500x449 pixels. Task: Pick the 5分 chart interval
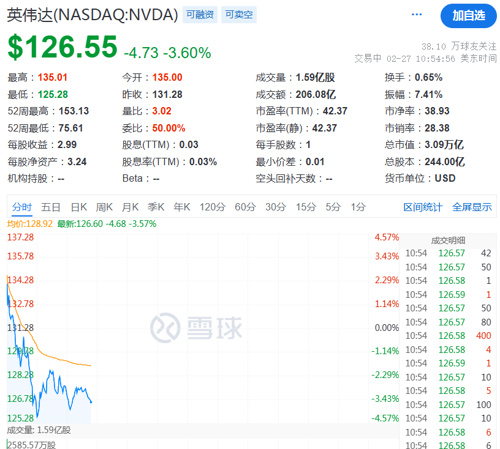333,207
